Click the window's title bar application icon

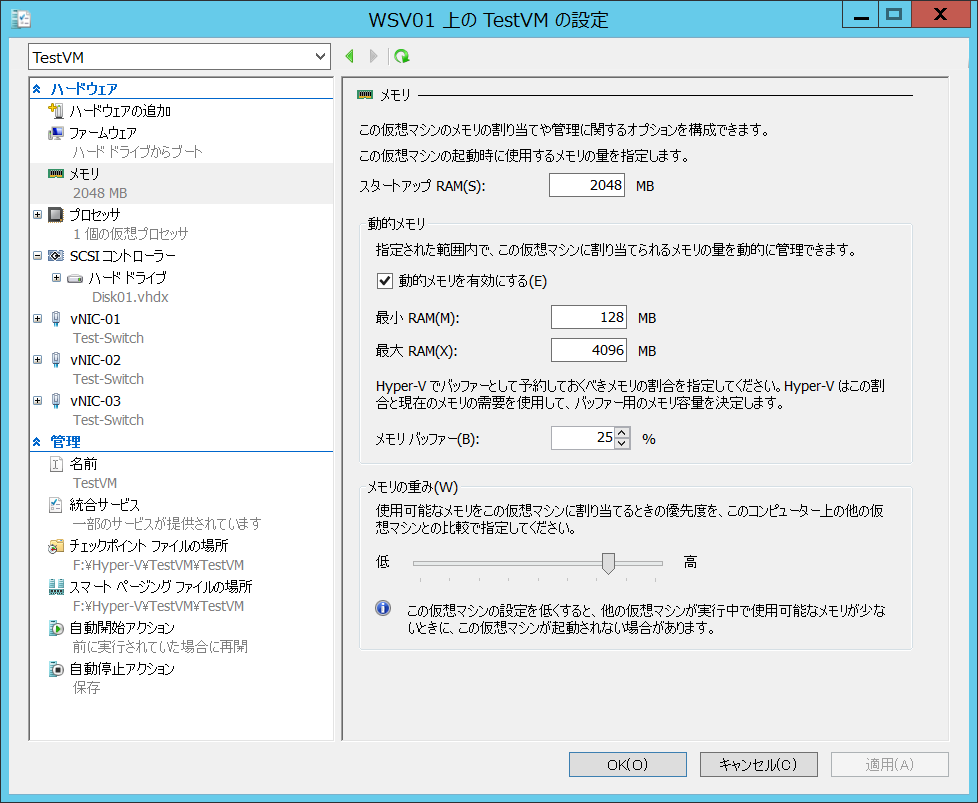pyautogui.click(x=21, y=19)
